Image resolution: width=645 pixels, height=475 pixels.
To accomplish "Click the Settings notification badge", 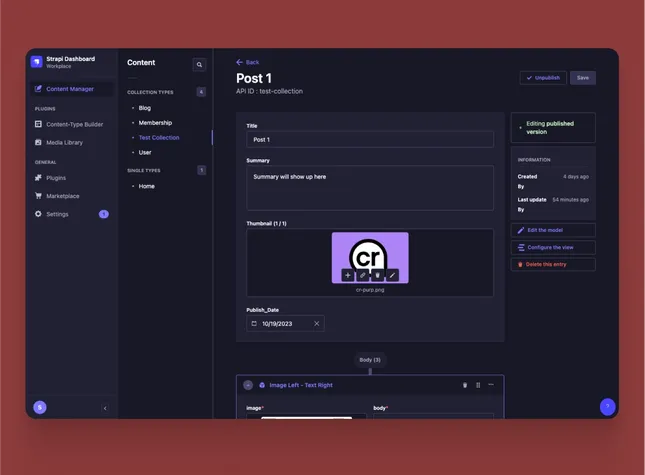I will coord(104,214).
